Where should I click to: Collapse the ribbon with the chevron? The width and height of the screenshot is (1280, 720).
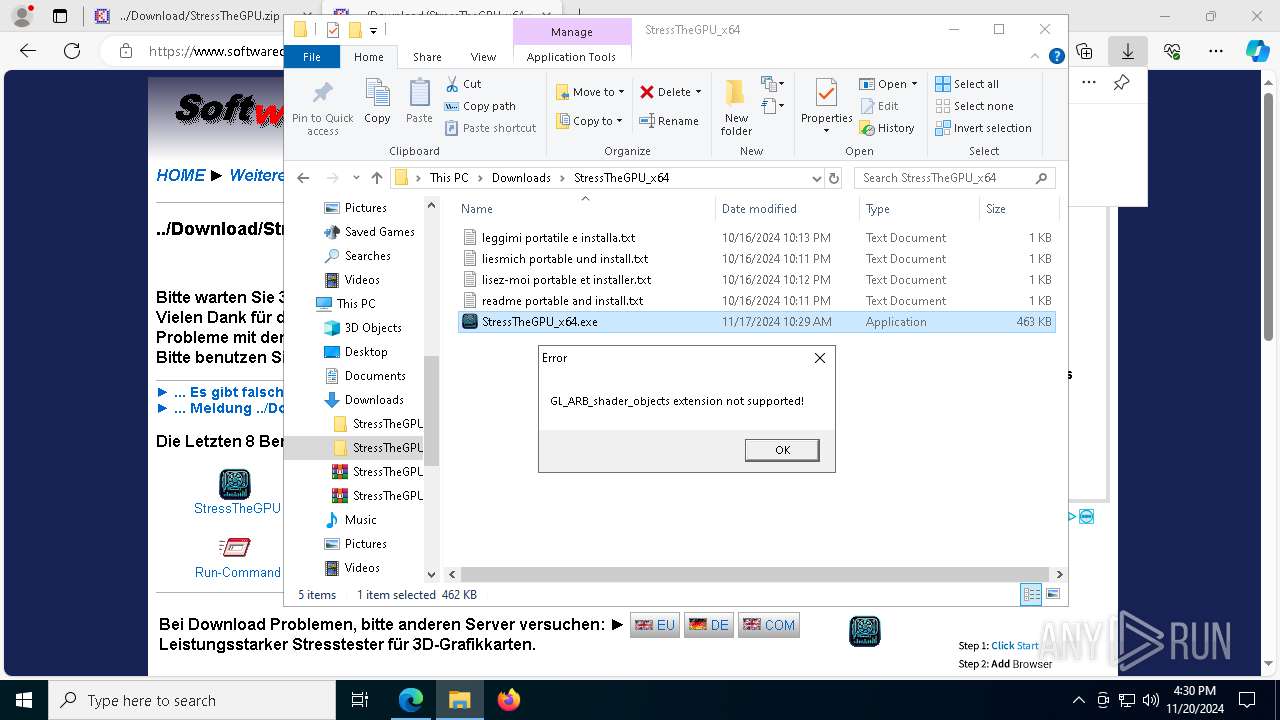coord(1036,57)
